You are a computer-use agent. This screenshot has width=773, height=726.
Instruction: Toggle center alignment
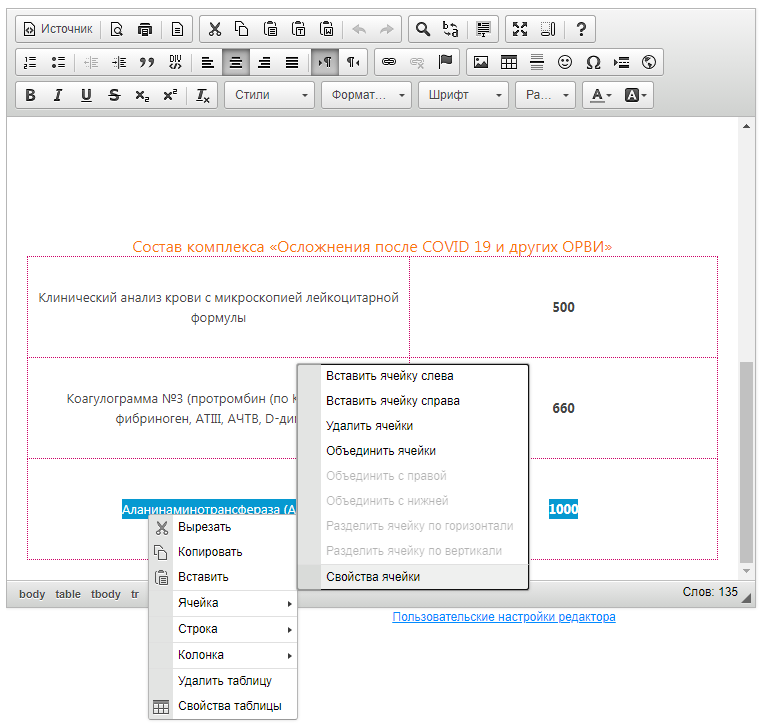(x=236, y=62)
